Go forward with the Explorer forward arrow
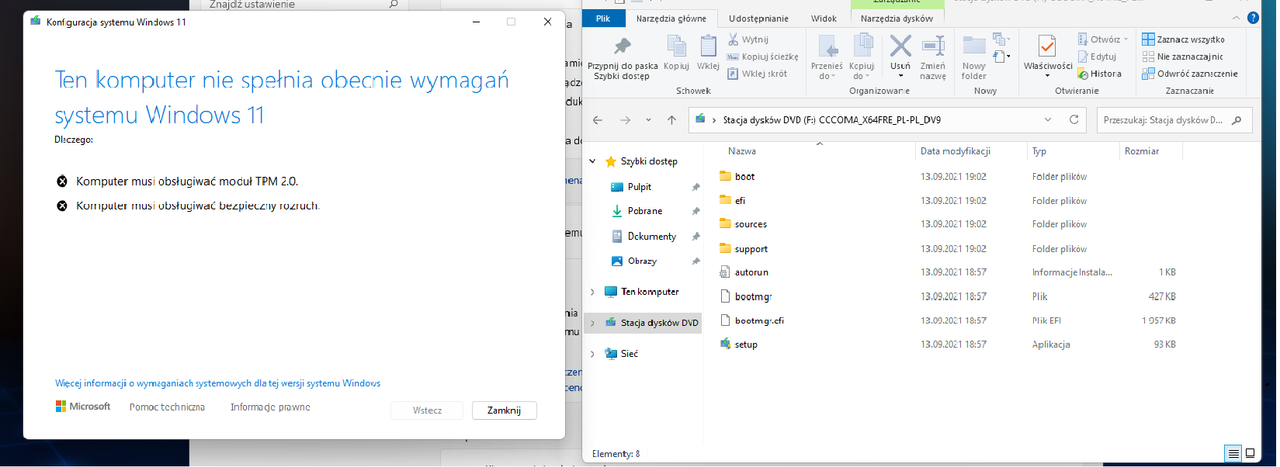The height and width of the screenshot is (467, 1280). pyautogui.click(x=625, y=120)
